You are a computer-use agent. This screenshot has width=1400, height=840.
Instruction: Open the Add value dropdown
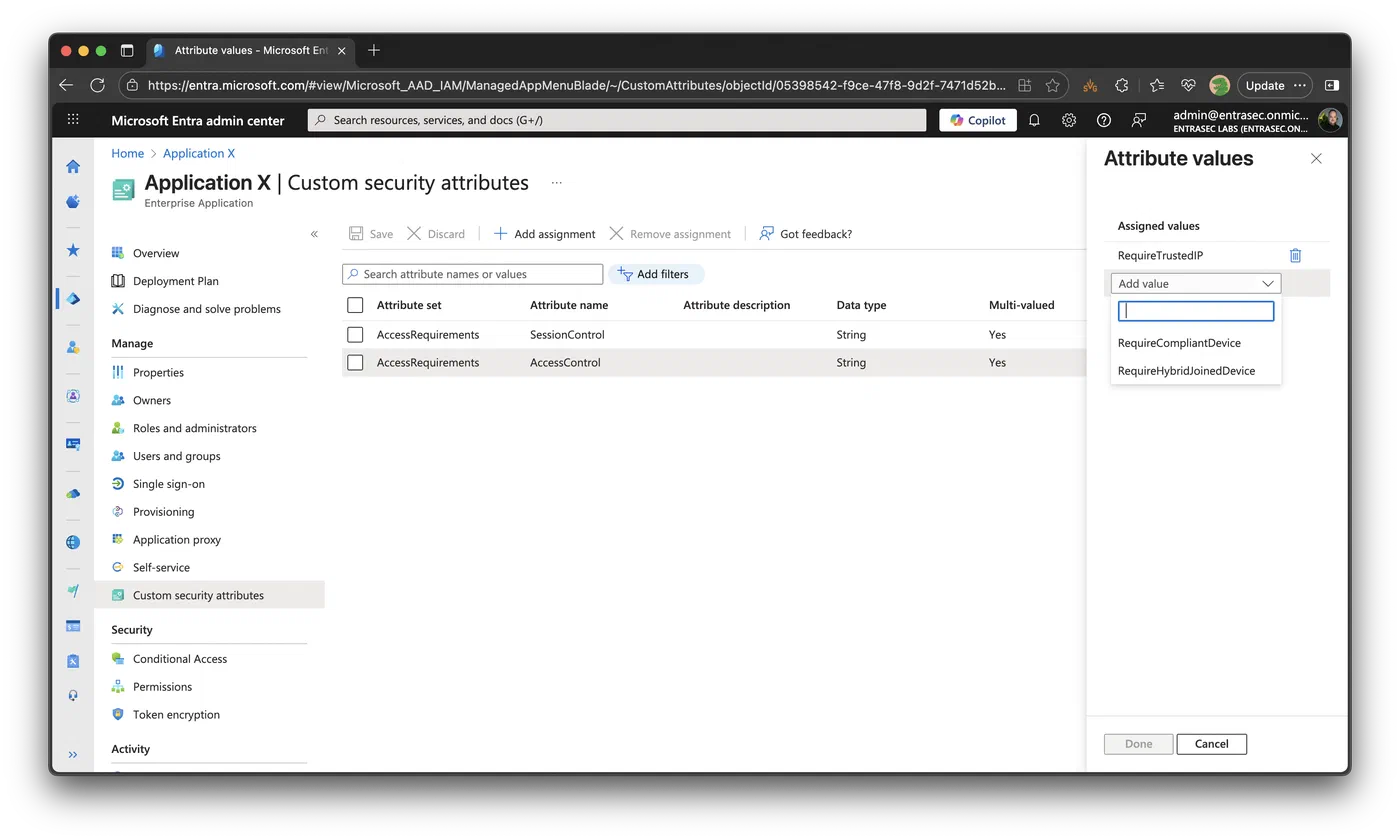click(1196, 284)
